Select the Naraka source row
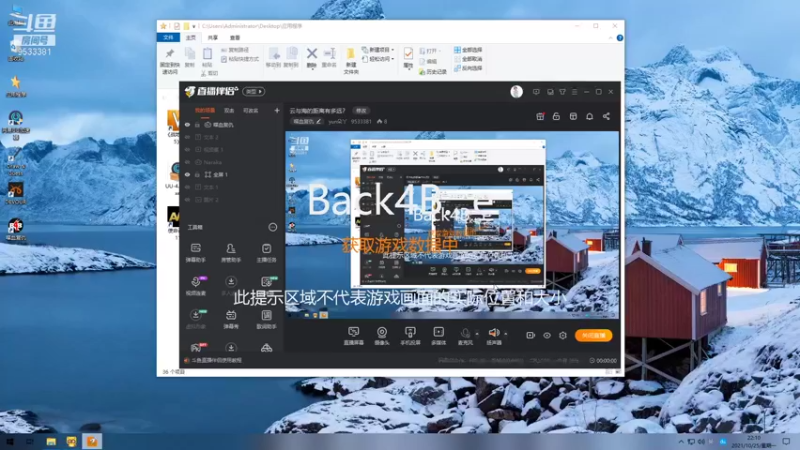The image size is (800, 450). 232,162
